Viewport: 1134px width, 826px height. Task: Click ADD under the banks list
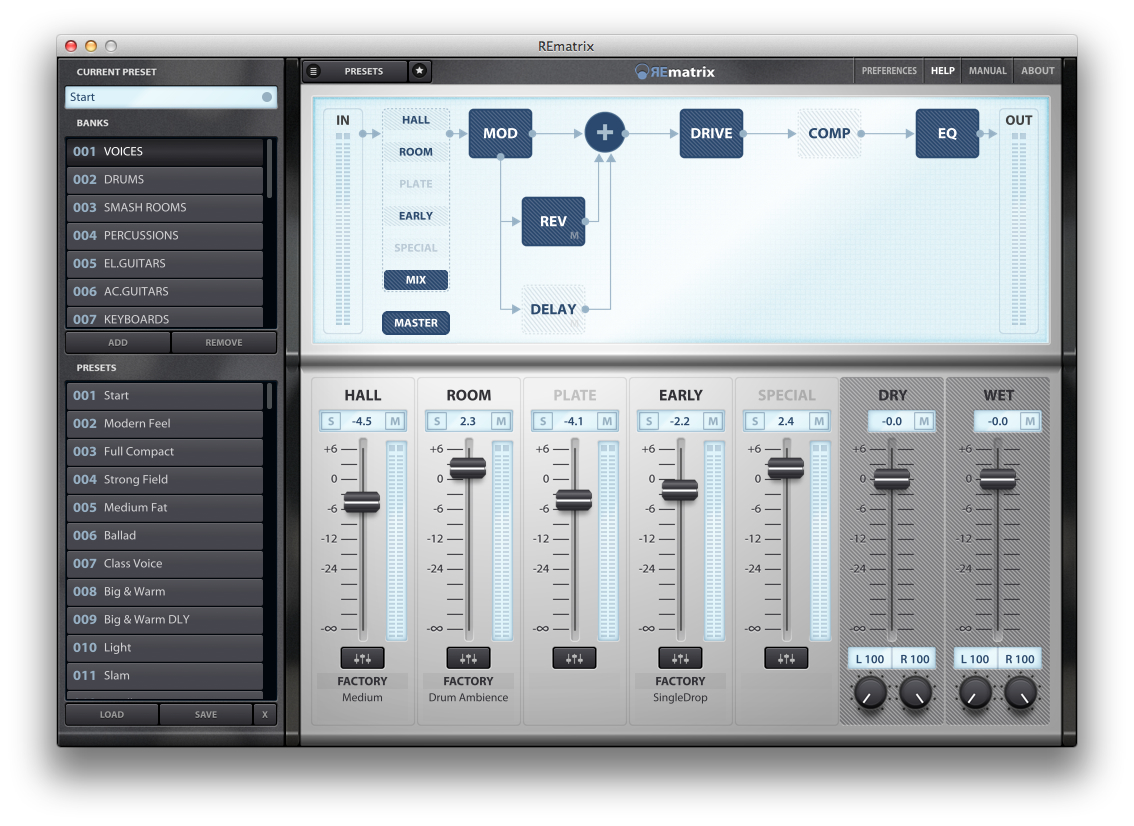click(117, 342)
